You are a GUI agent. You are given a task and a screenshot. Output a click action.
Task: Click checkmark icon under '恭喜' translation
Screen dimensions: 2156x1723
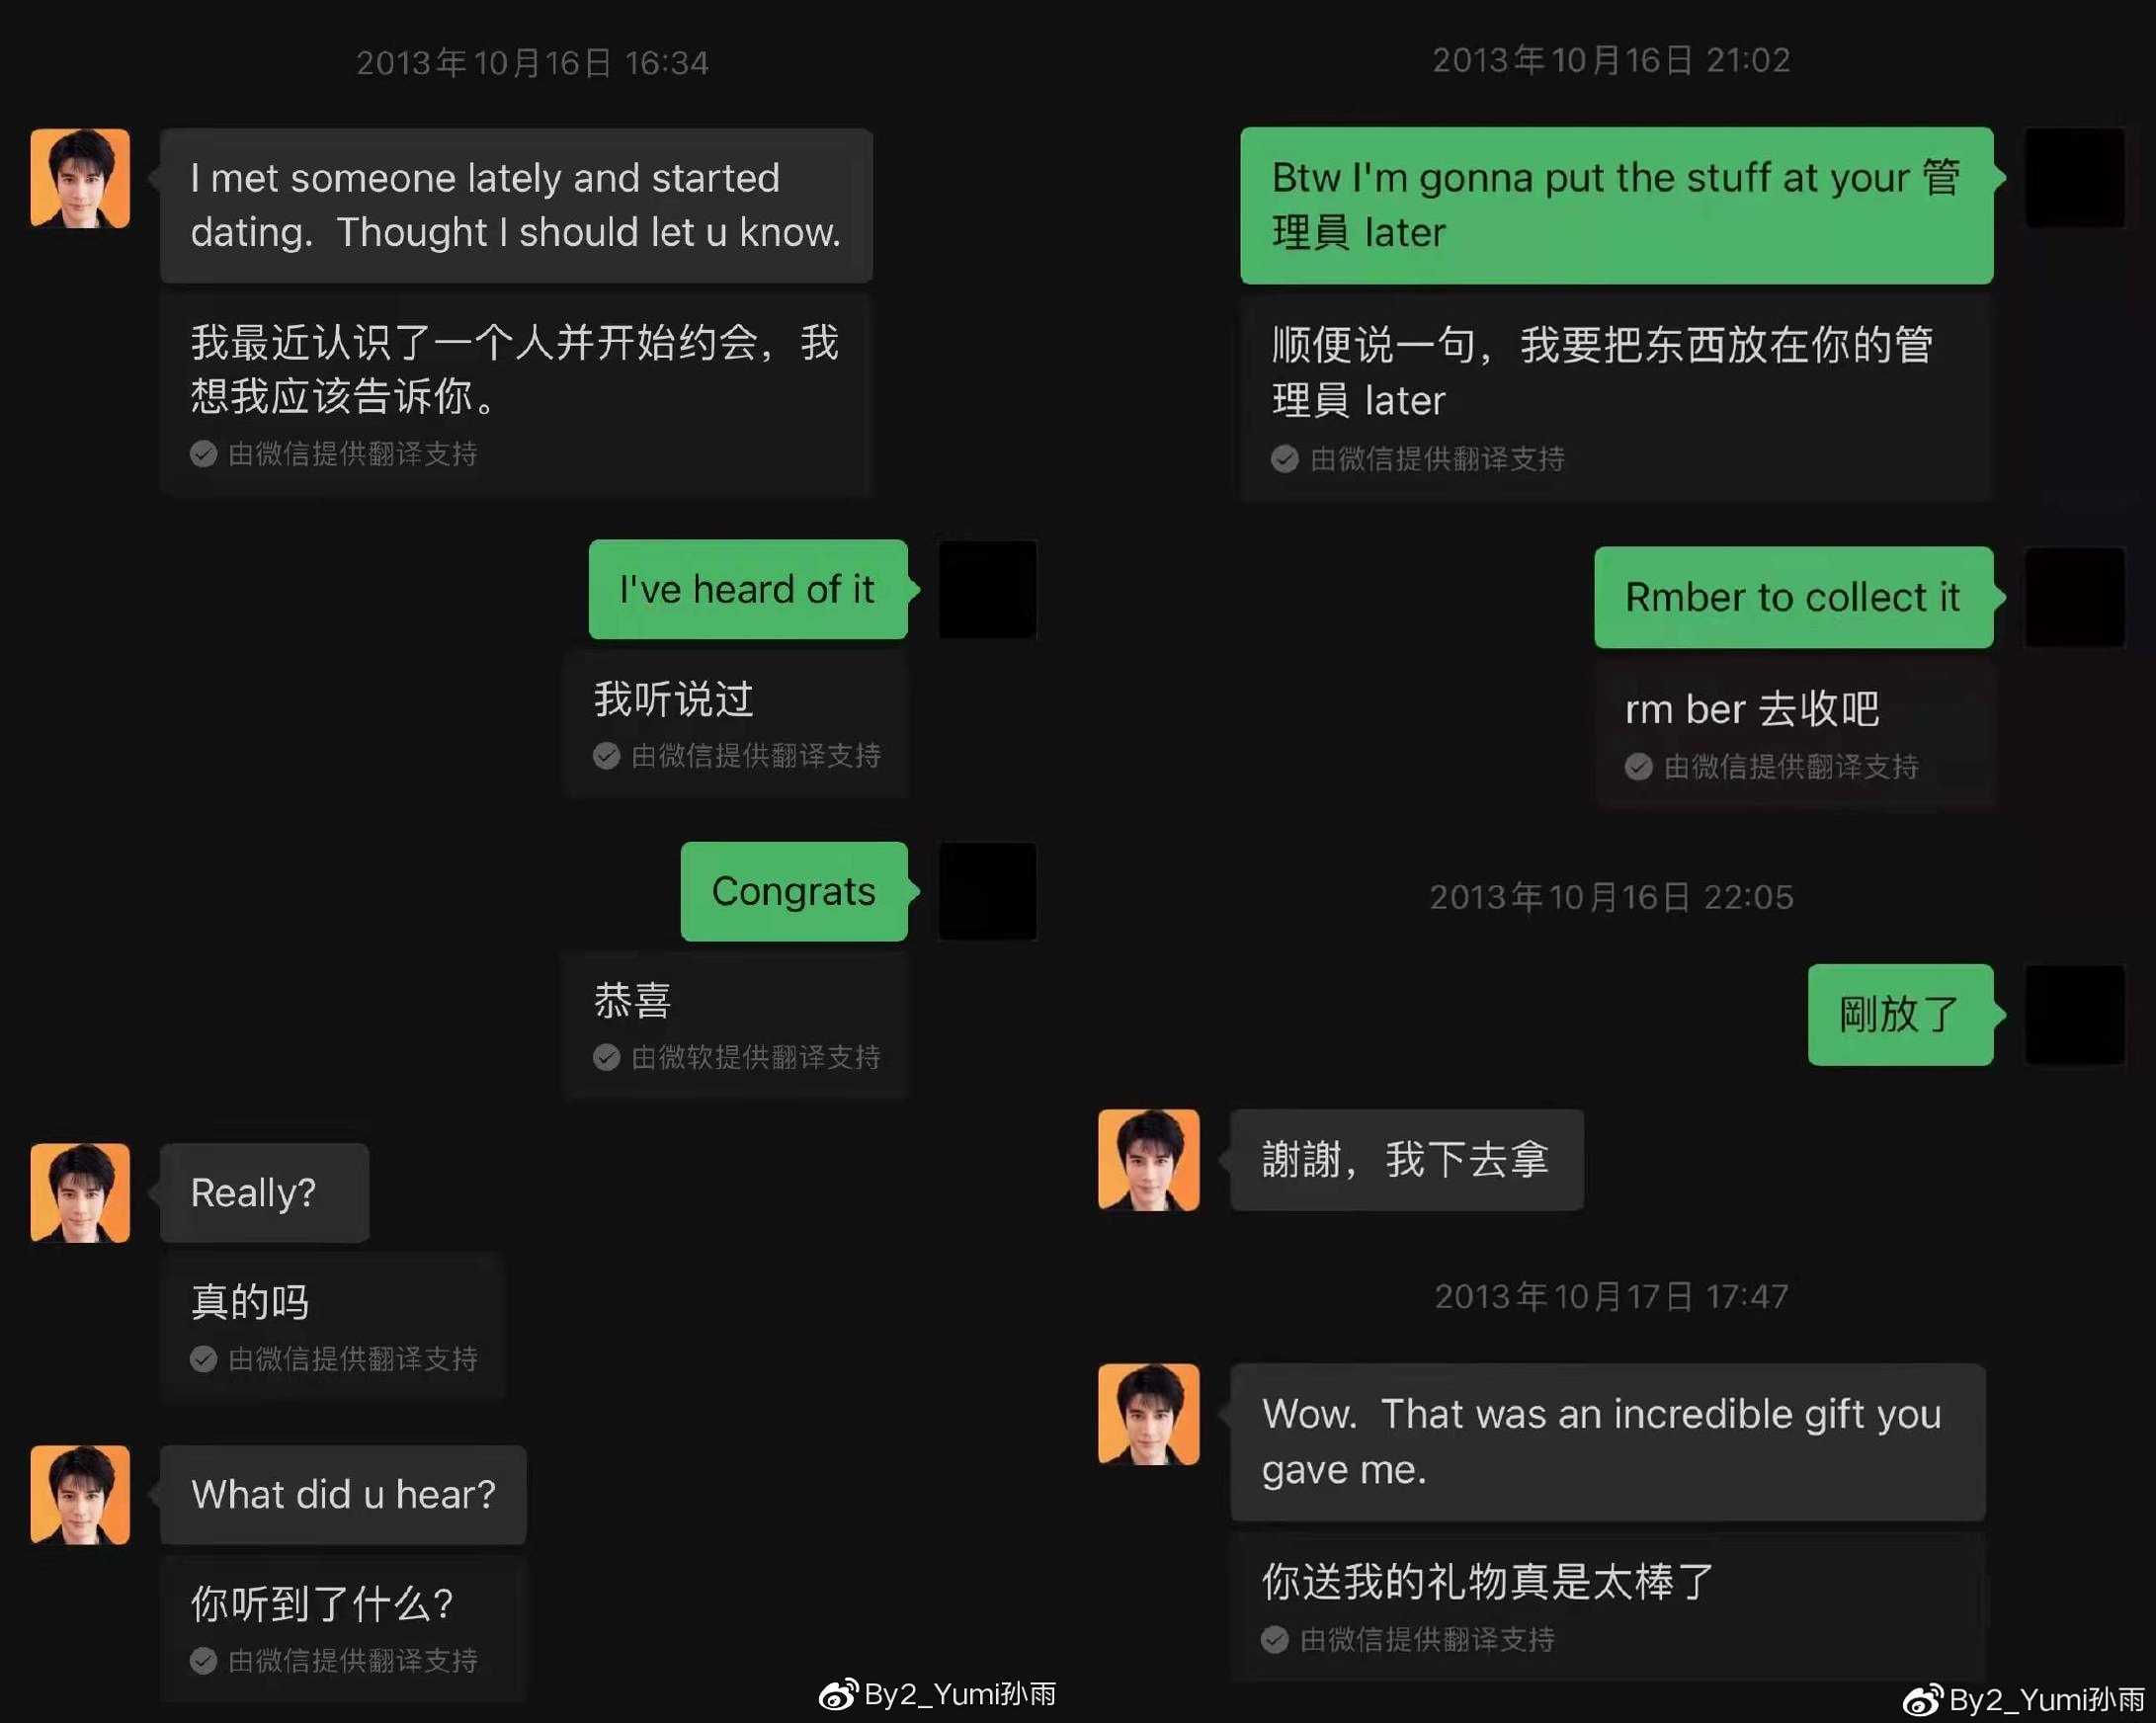[606, 1058]
